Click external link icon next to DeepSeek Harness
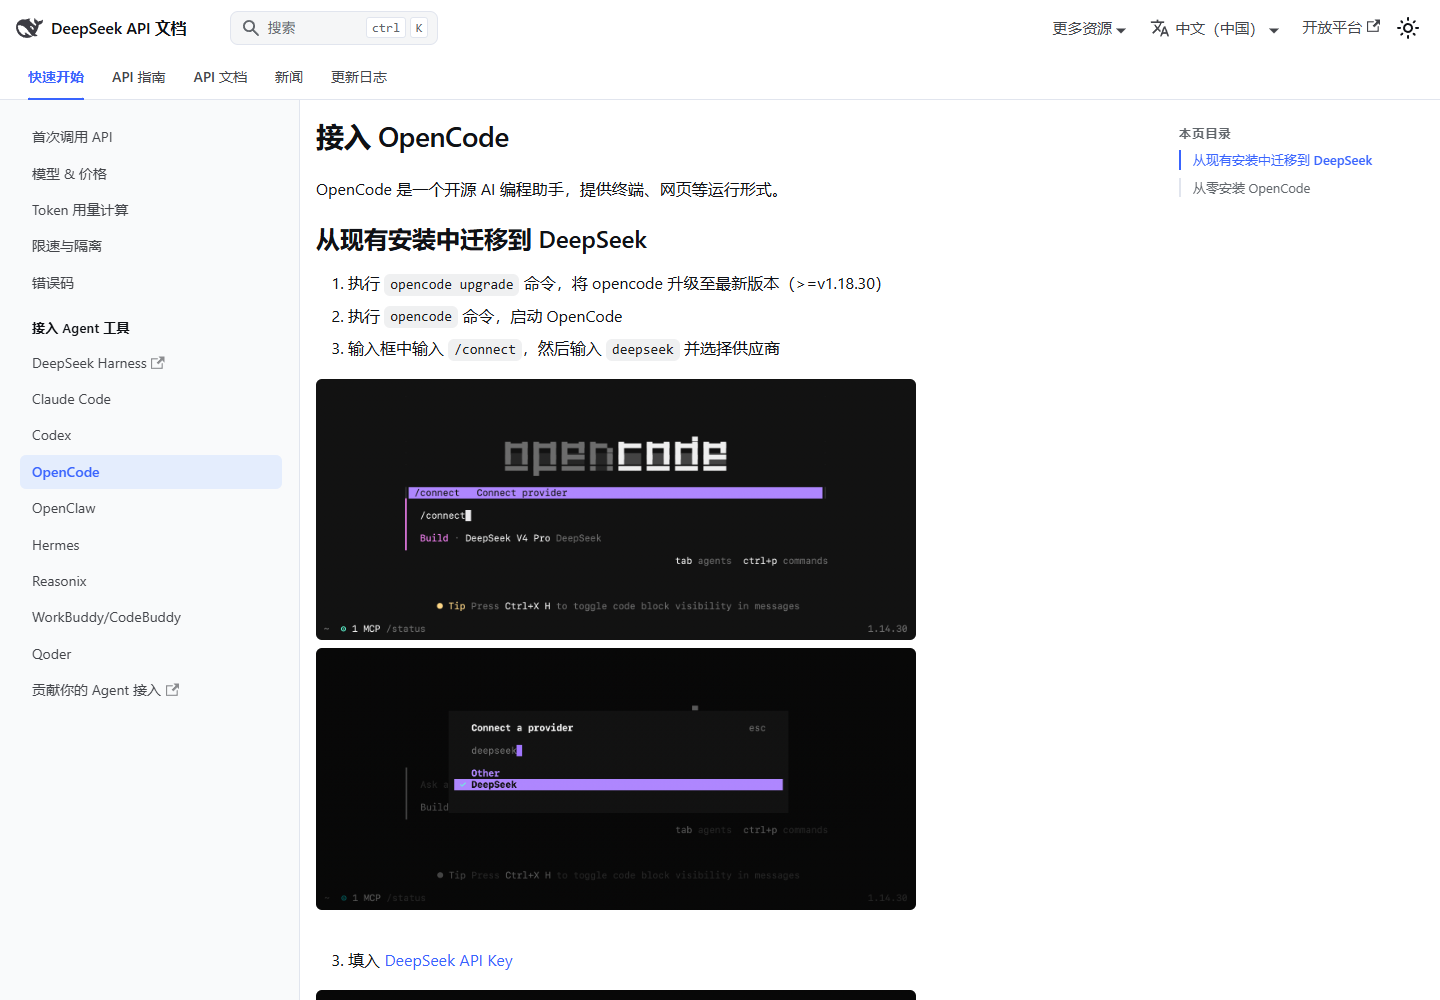 [158, 363]
